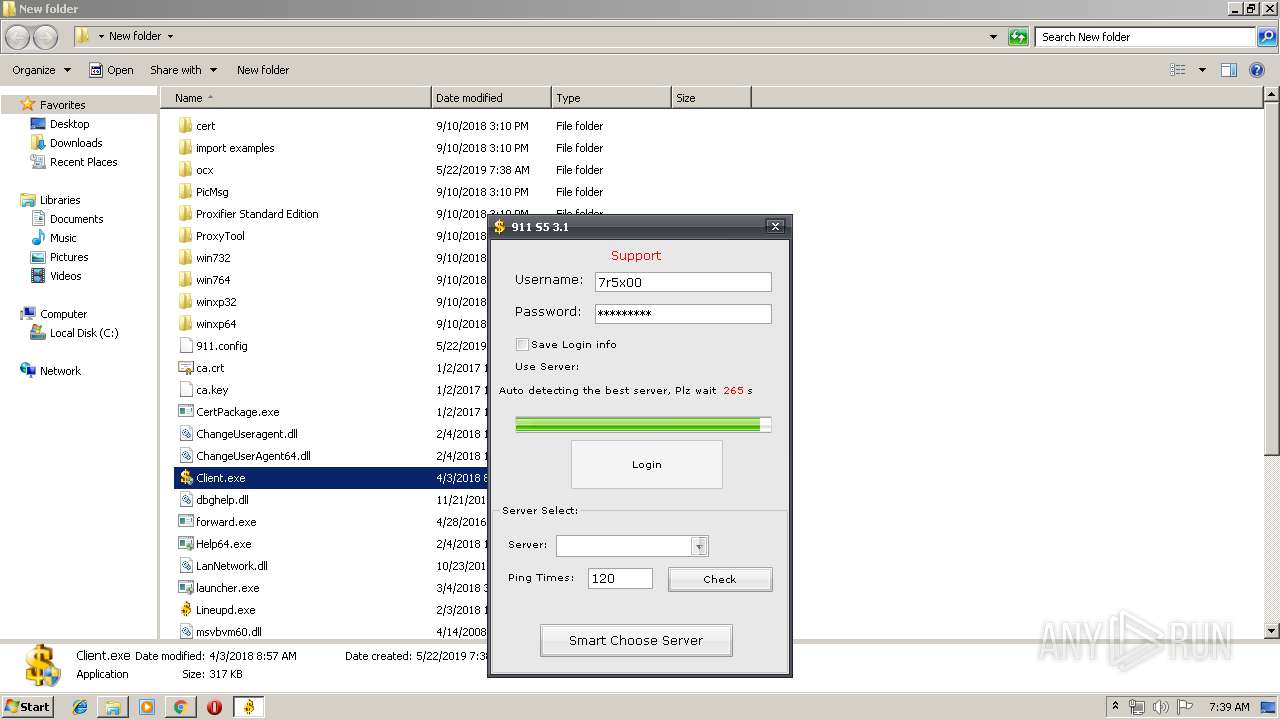Open Windows Media Player taskbar icon
Viewport: 1280px width, 720px height.
pos(147,707)
